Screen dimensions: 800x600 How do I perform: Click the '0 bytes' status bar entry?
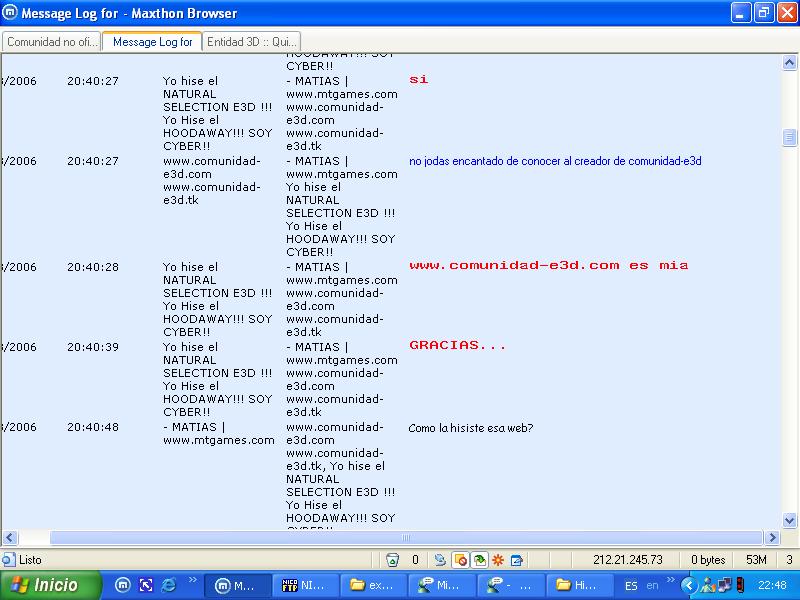(x=708, y=560)
